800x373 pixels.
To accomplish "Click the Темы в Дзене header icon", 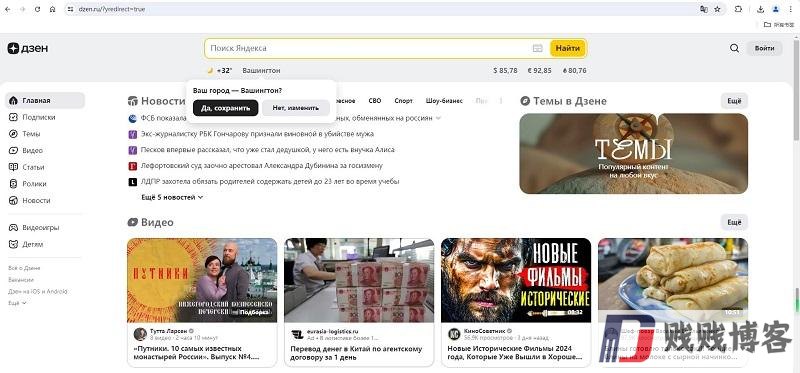I will point(525,101).
